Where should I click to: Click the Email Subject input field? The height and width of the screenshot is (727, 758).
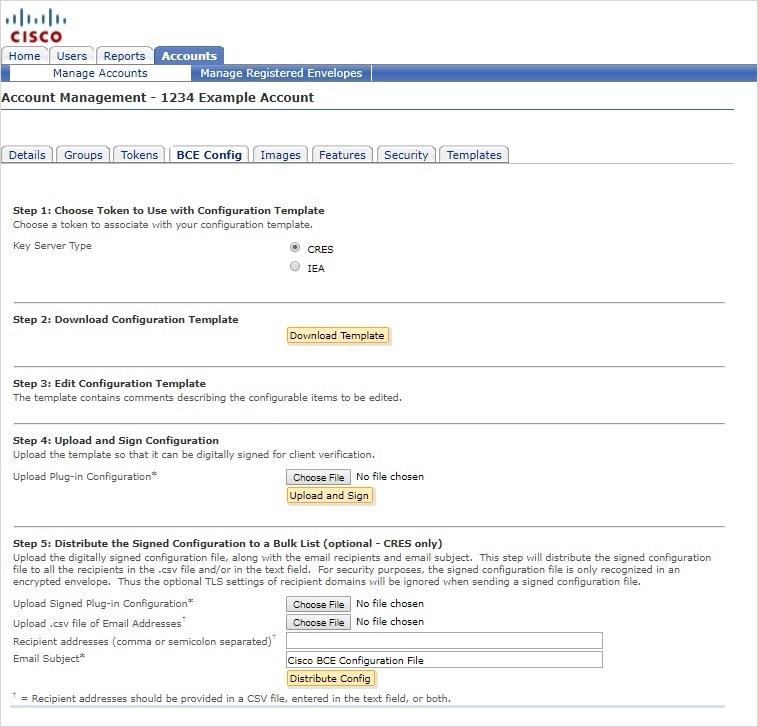444,660
